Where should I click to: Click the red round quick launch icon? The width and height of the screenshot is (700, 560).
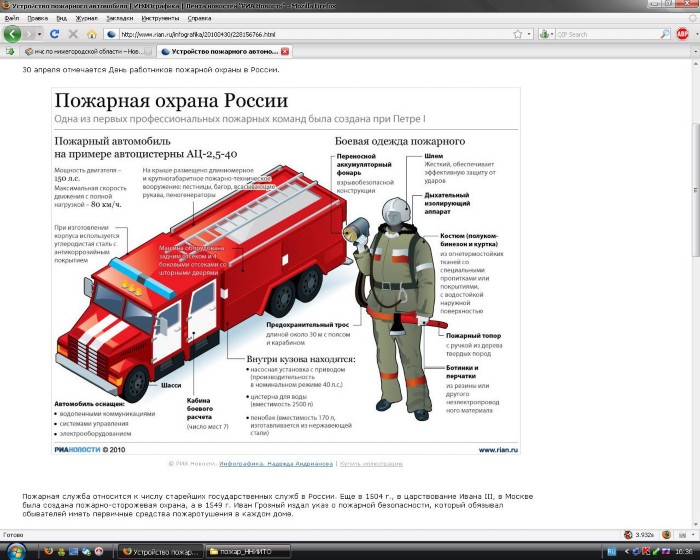[99, 552]
